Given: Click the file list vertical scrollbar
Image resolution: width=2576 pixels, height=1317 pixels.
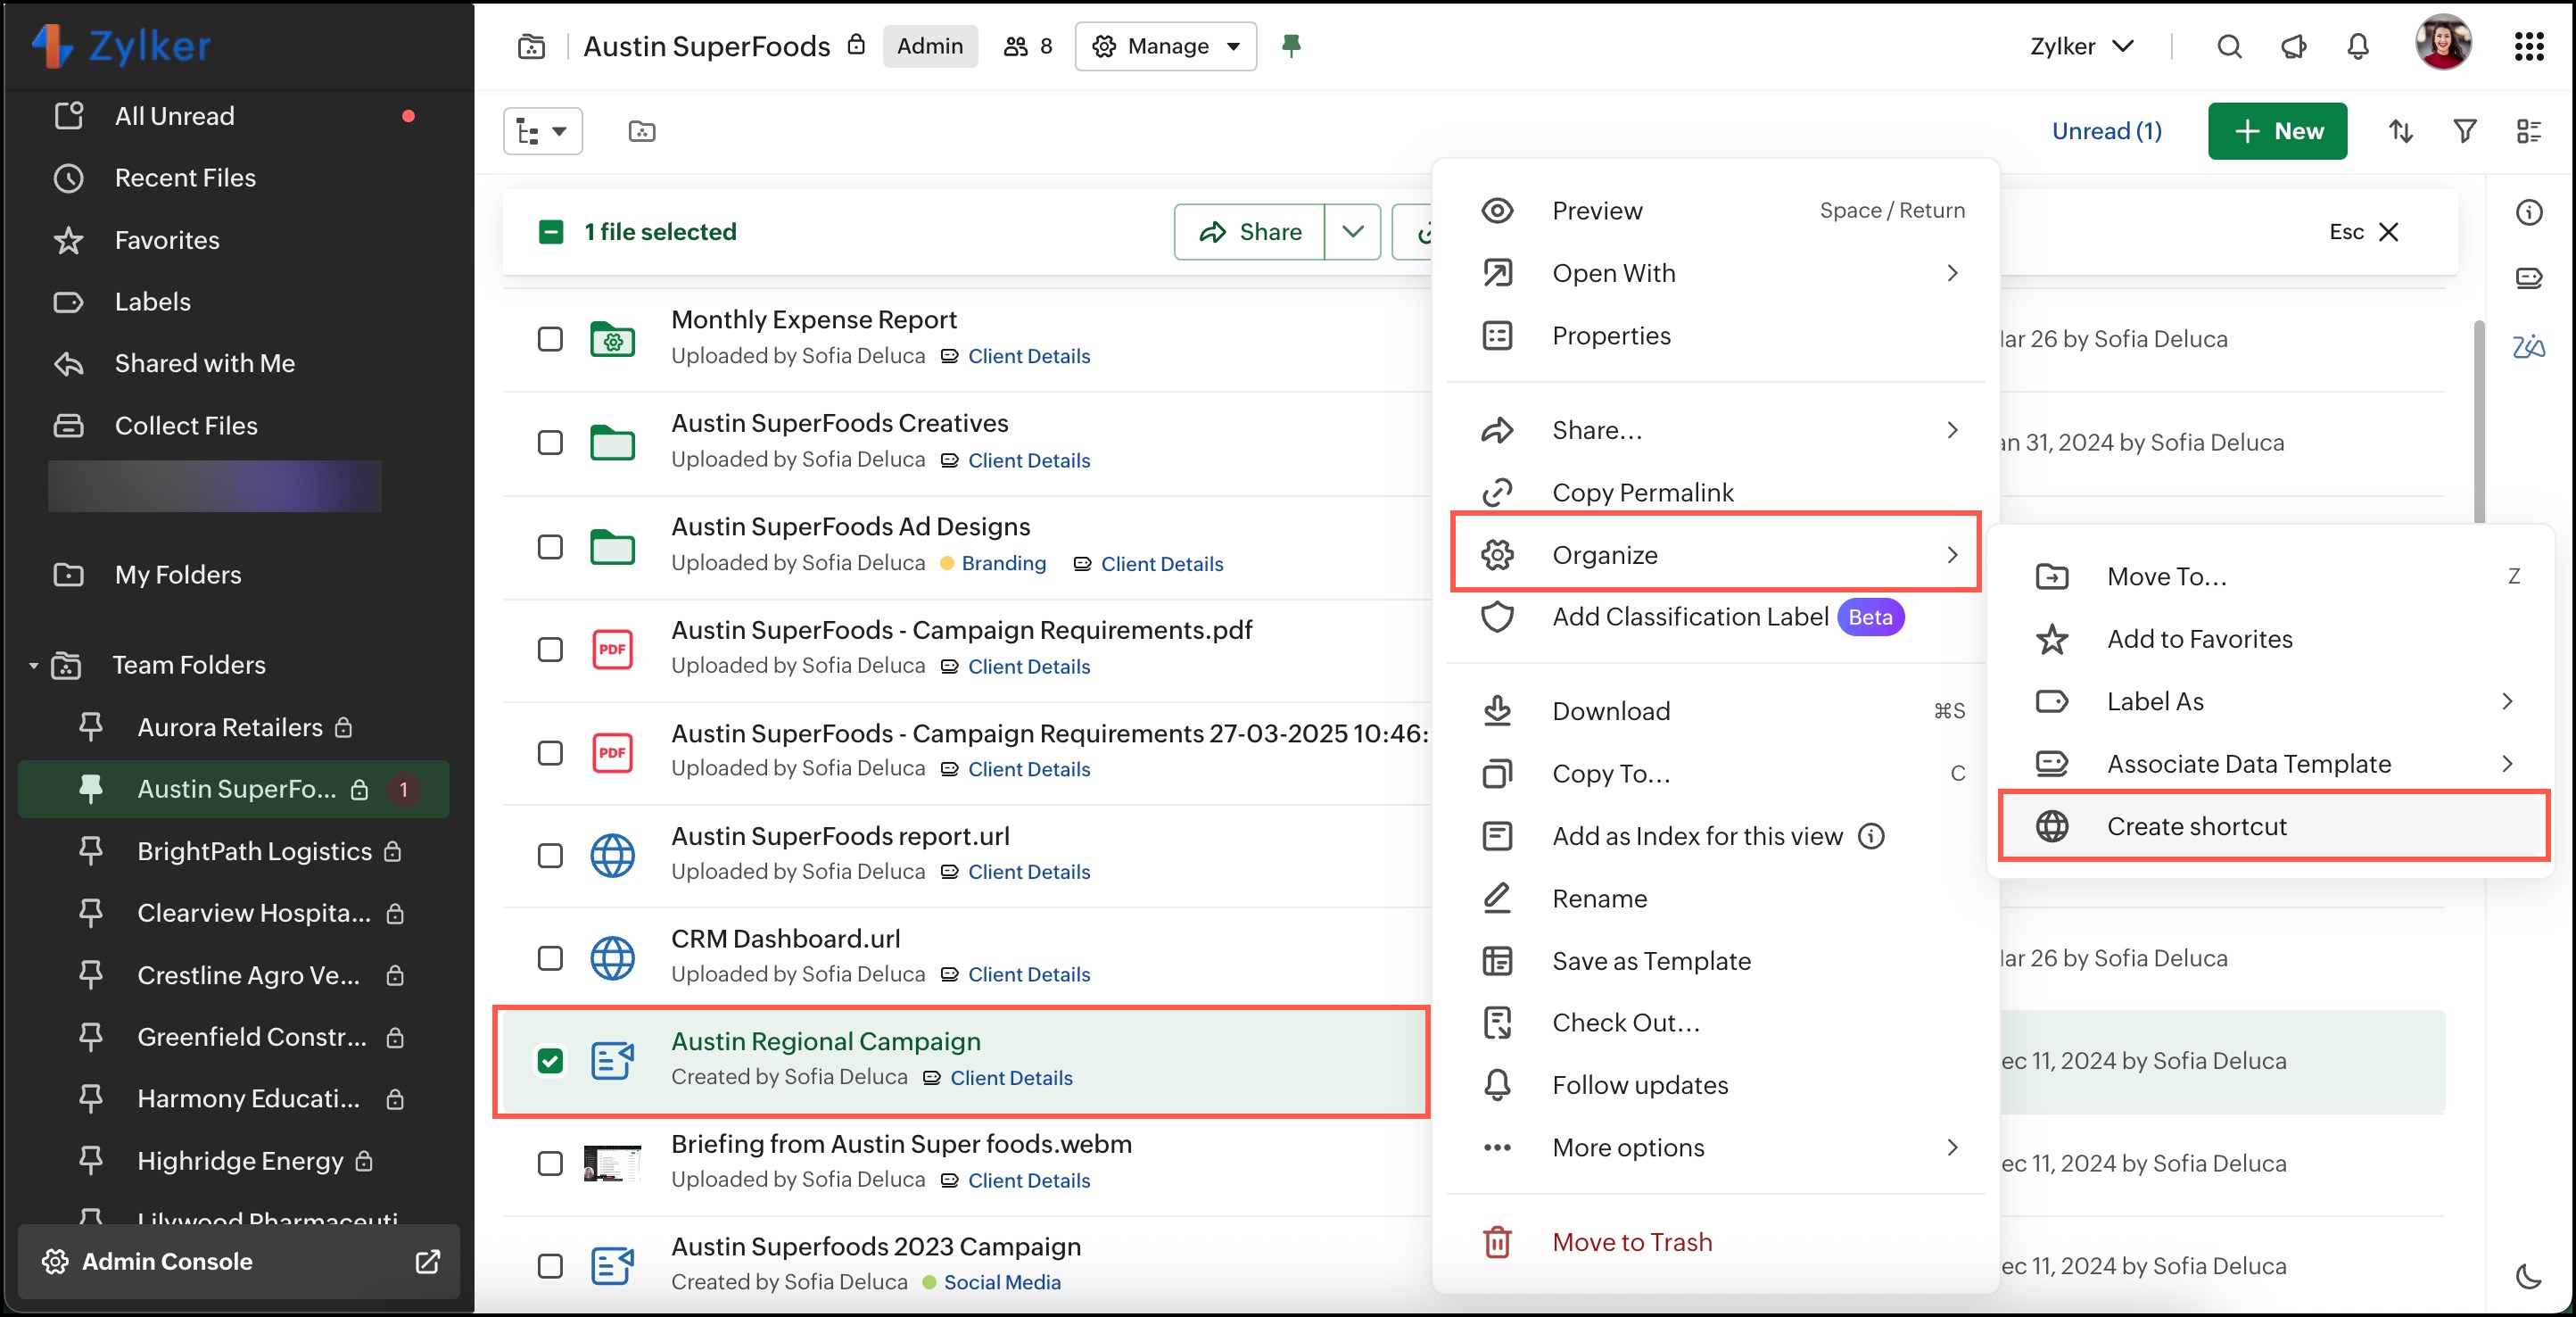Looking at the screenshot, I should point(2479,420).
